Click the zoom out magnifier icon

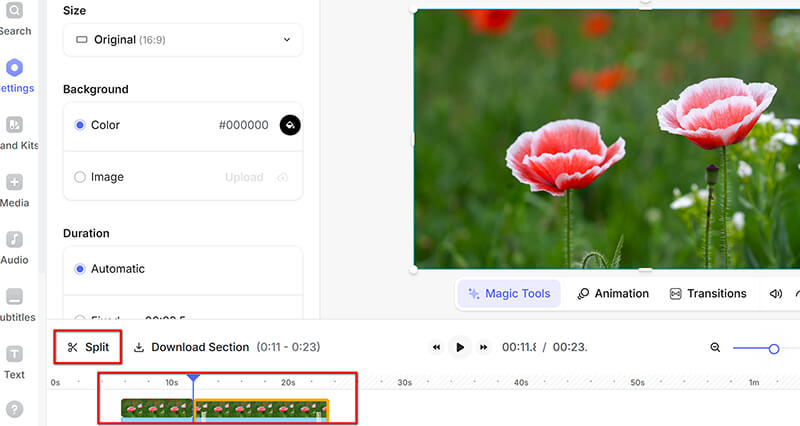click(715, 347)
